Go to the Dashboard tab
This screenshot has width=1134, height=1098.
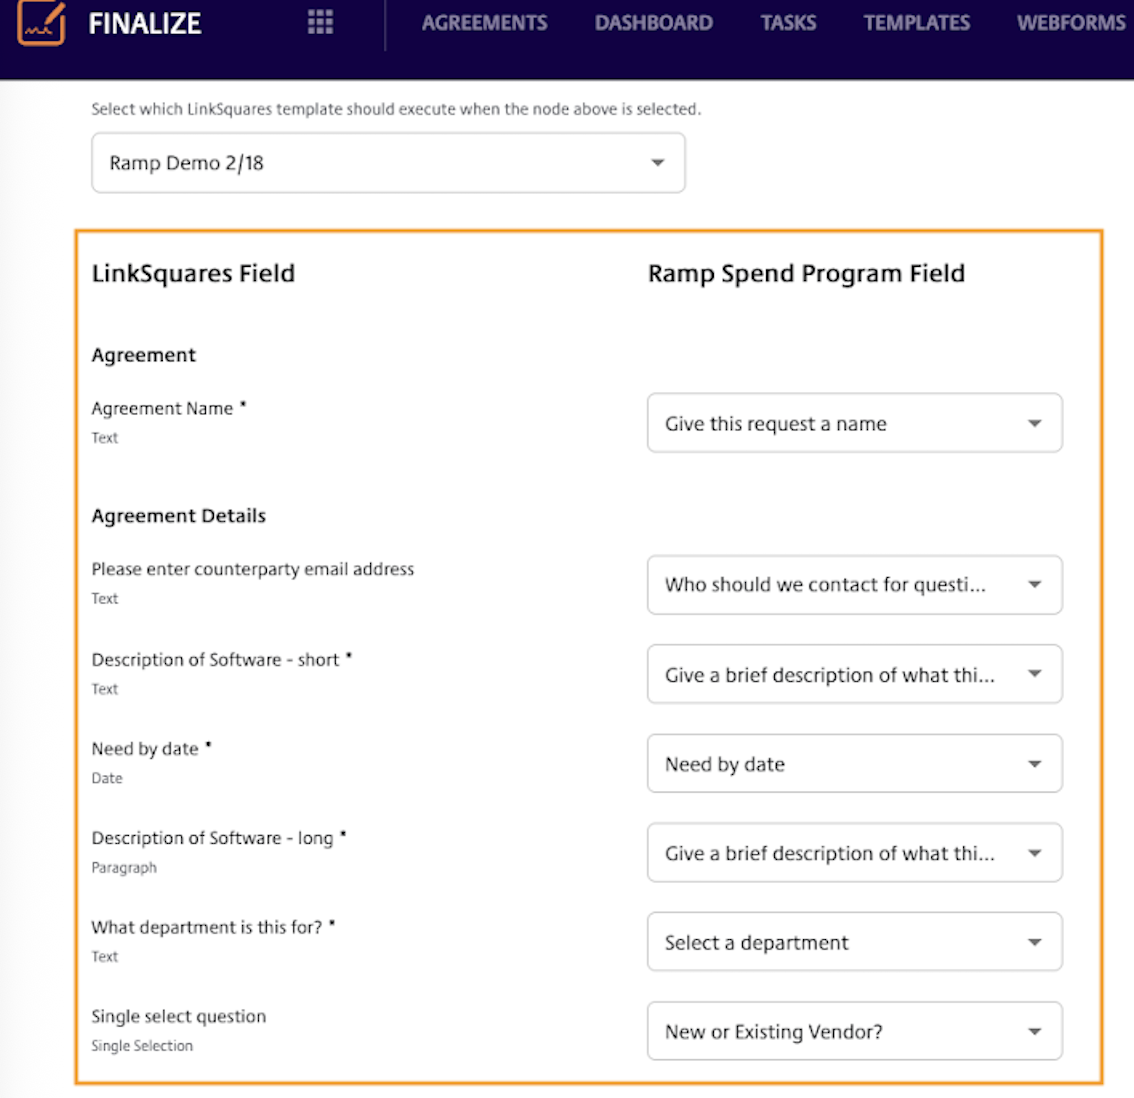pos(653,23)
